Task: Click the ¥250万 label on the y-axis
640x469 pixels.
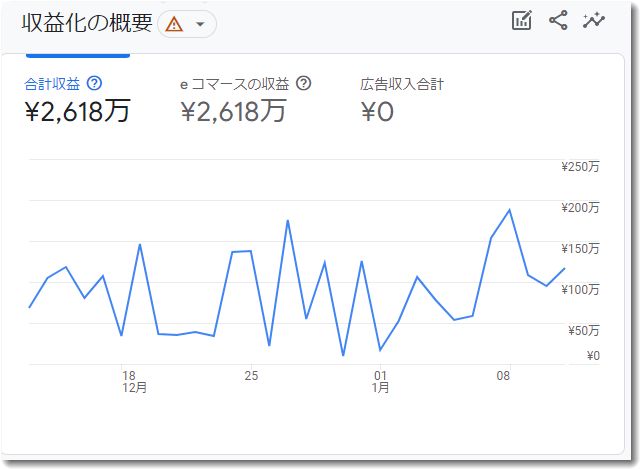Action: point(580,167)
